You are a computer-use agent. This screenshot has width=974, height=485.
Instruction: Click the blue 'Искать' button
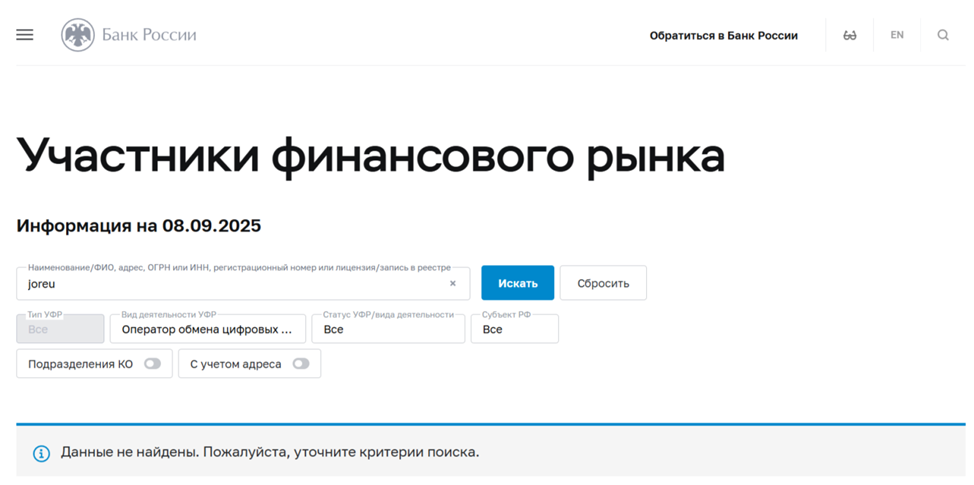(x=517, y=283)
